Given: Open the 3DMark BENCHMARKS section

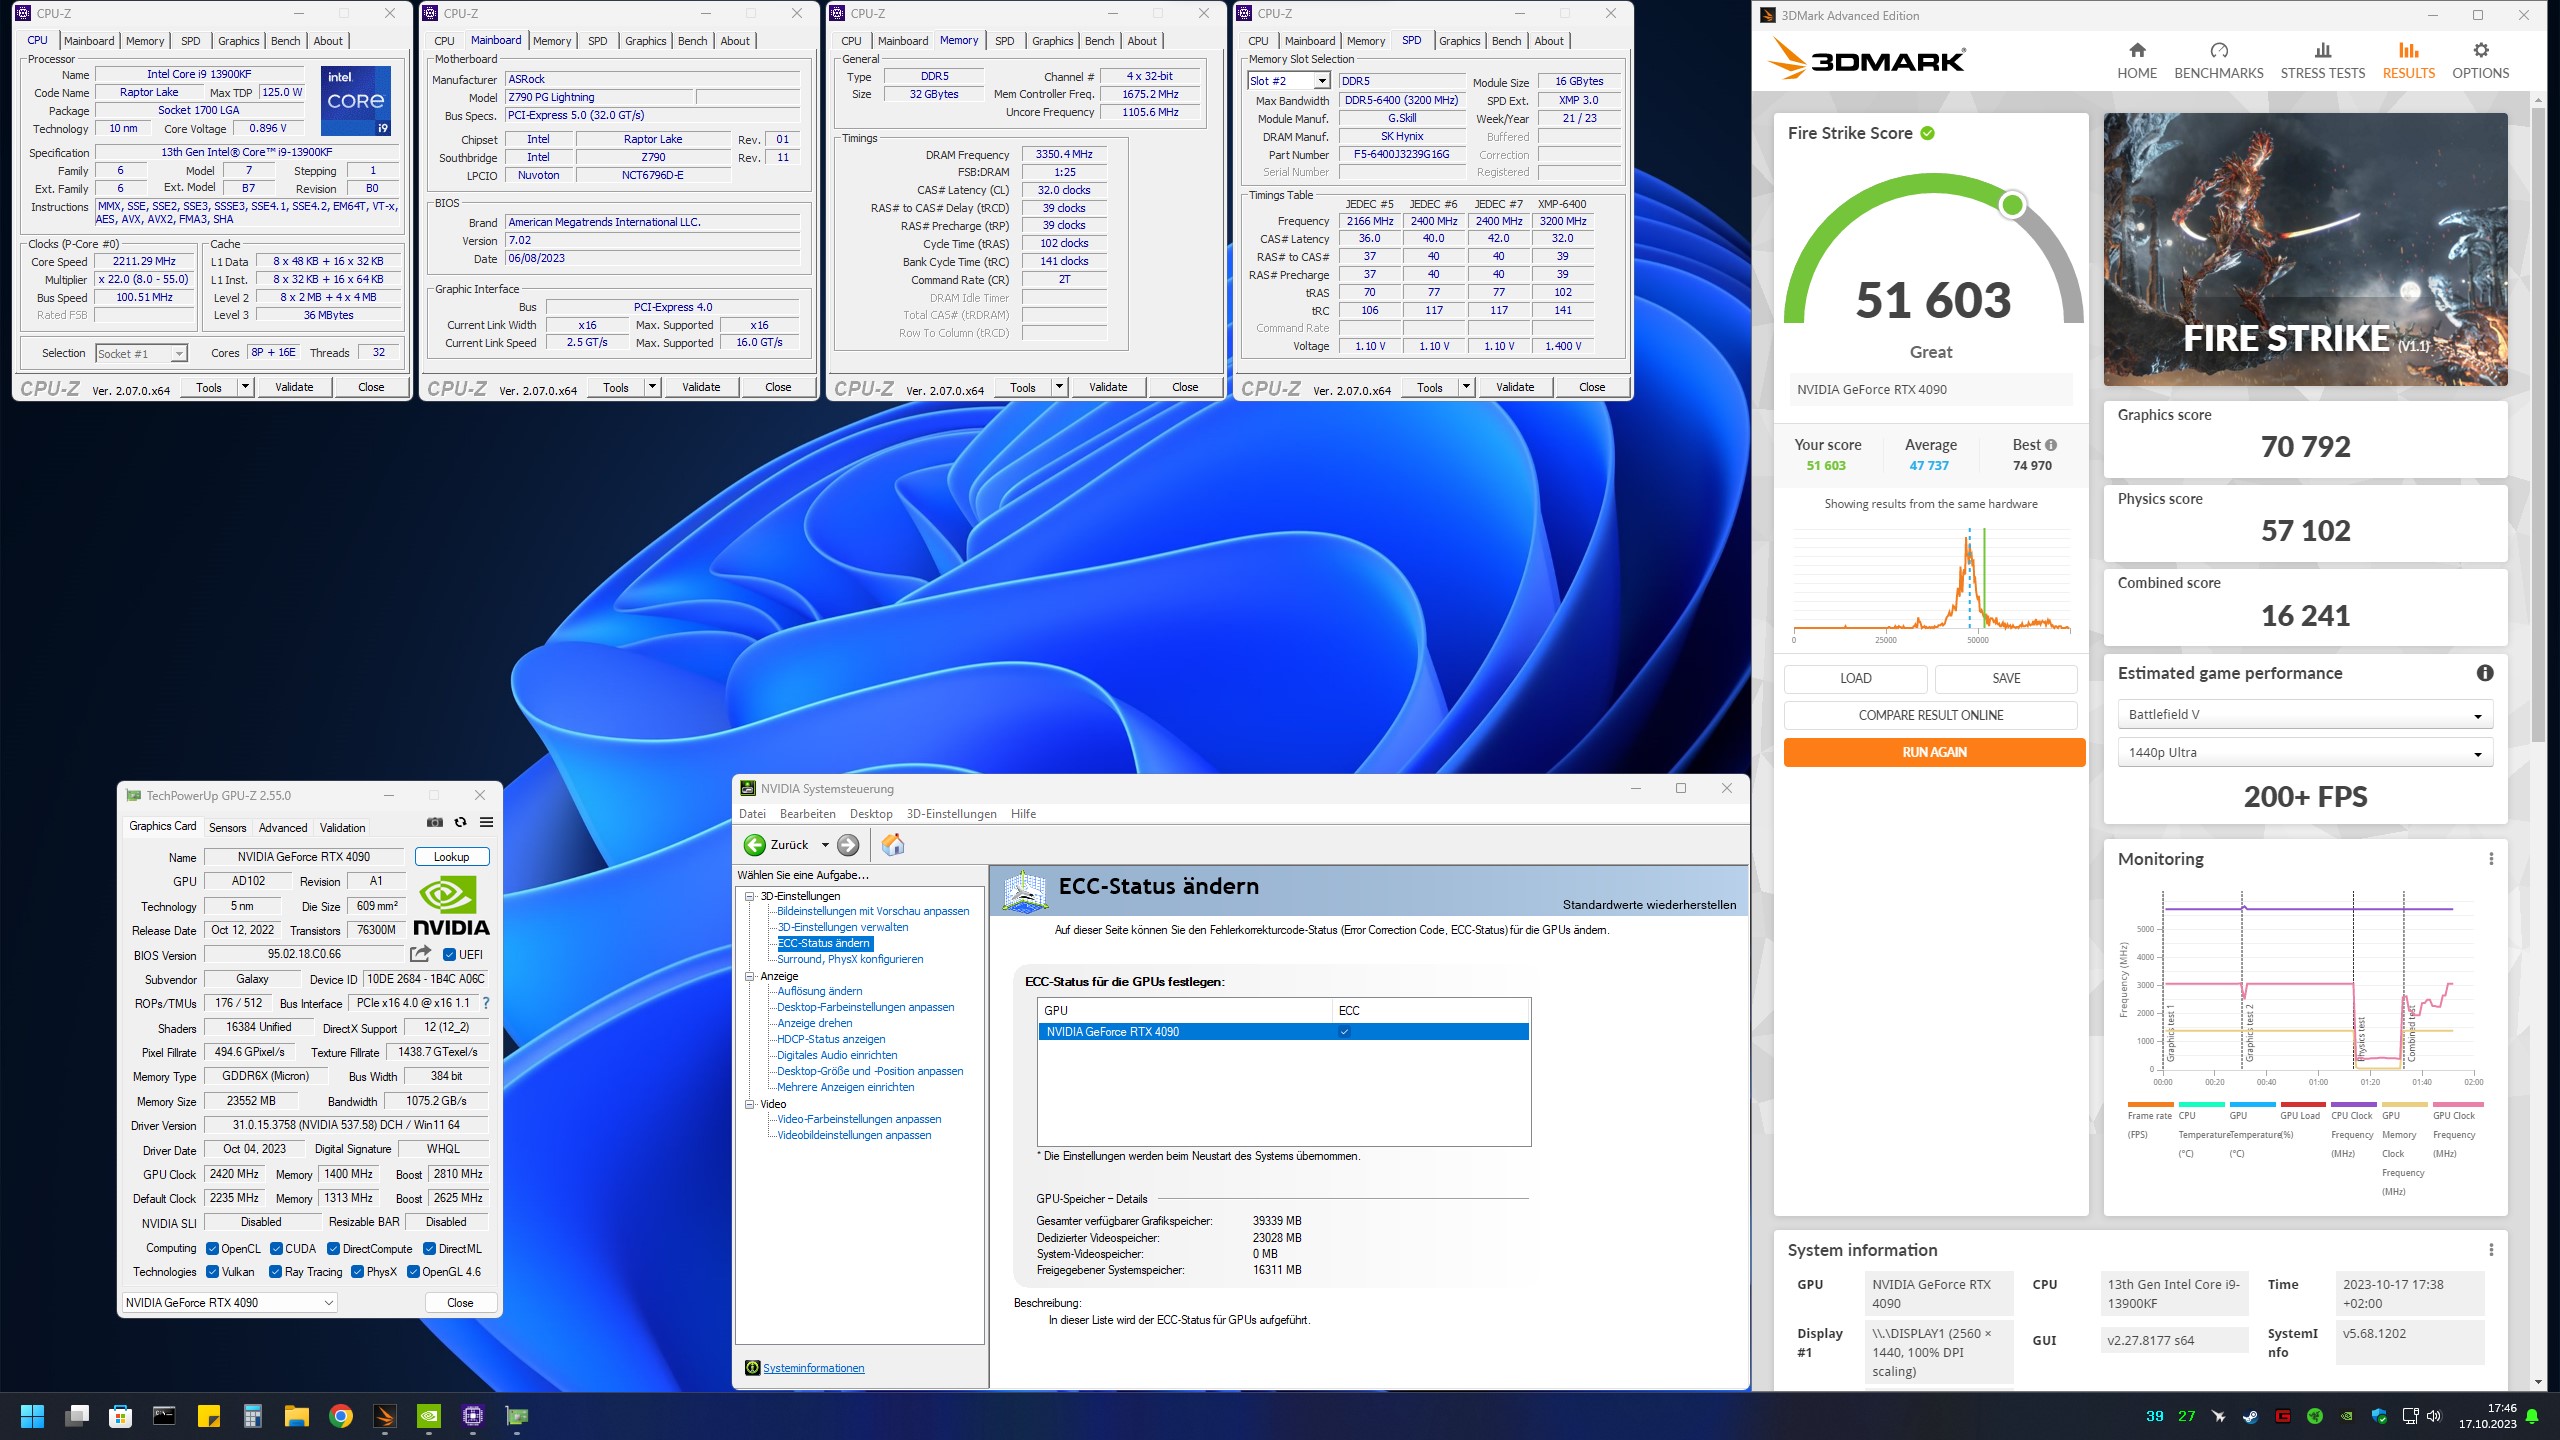Looking at the screenshot, I should click(x=2219, y=60).
